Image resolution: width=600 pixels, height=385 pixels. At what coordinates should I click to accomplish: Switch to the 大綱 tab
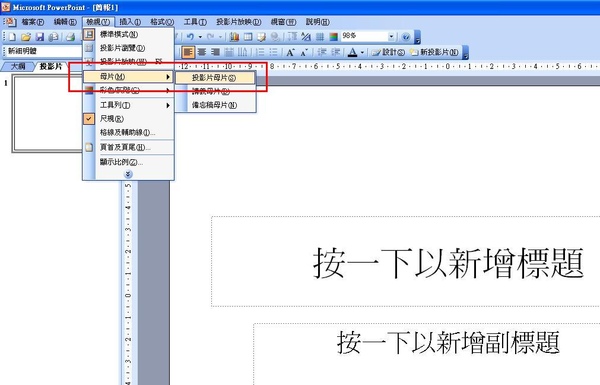point(18,66)
